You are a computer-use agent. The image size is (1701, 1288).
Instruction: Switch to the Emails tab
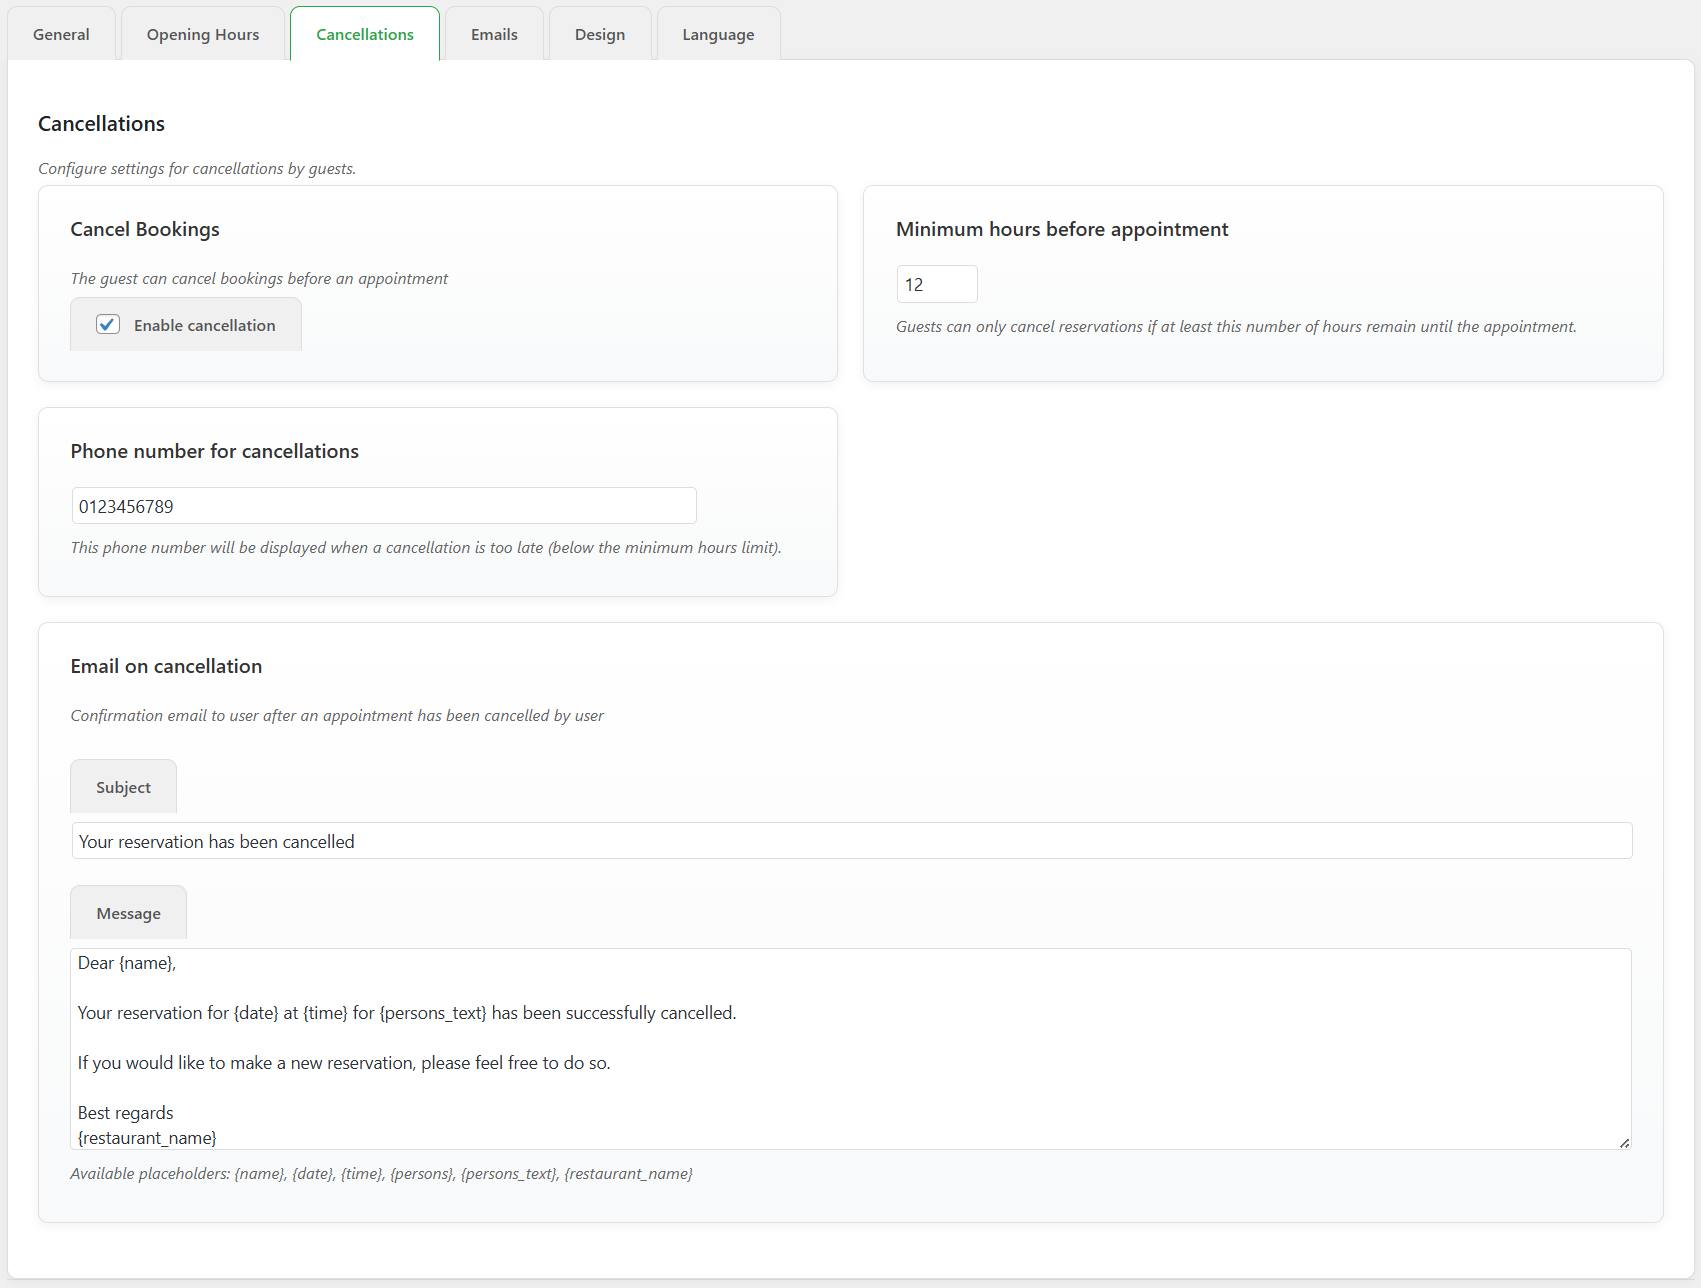pos(493,33)
